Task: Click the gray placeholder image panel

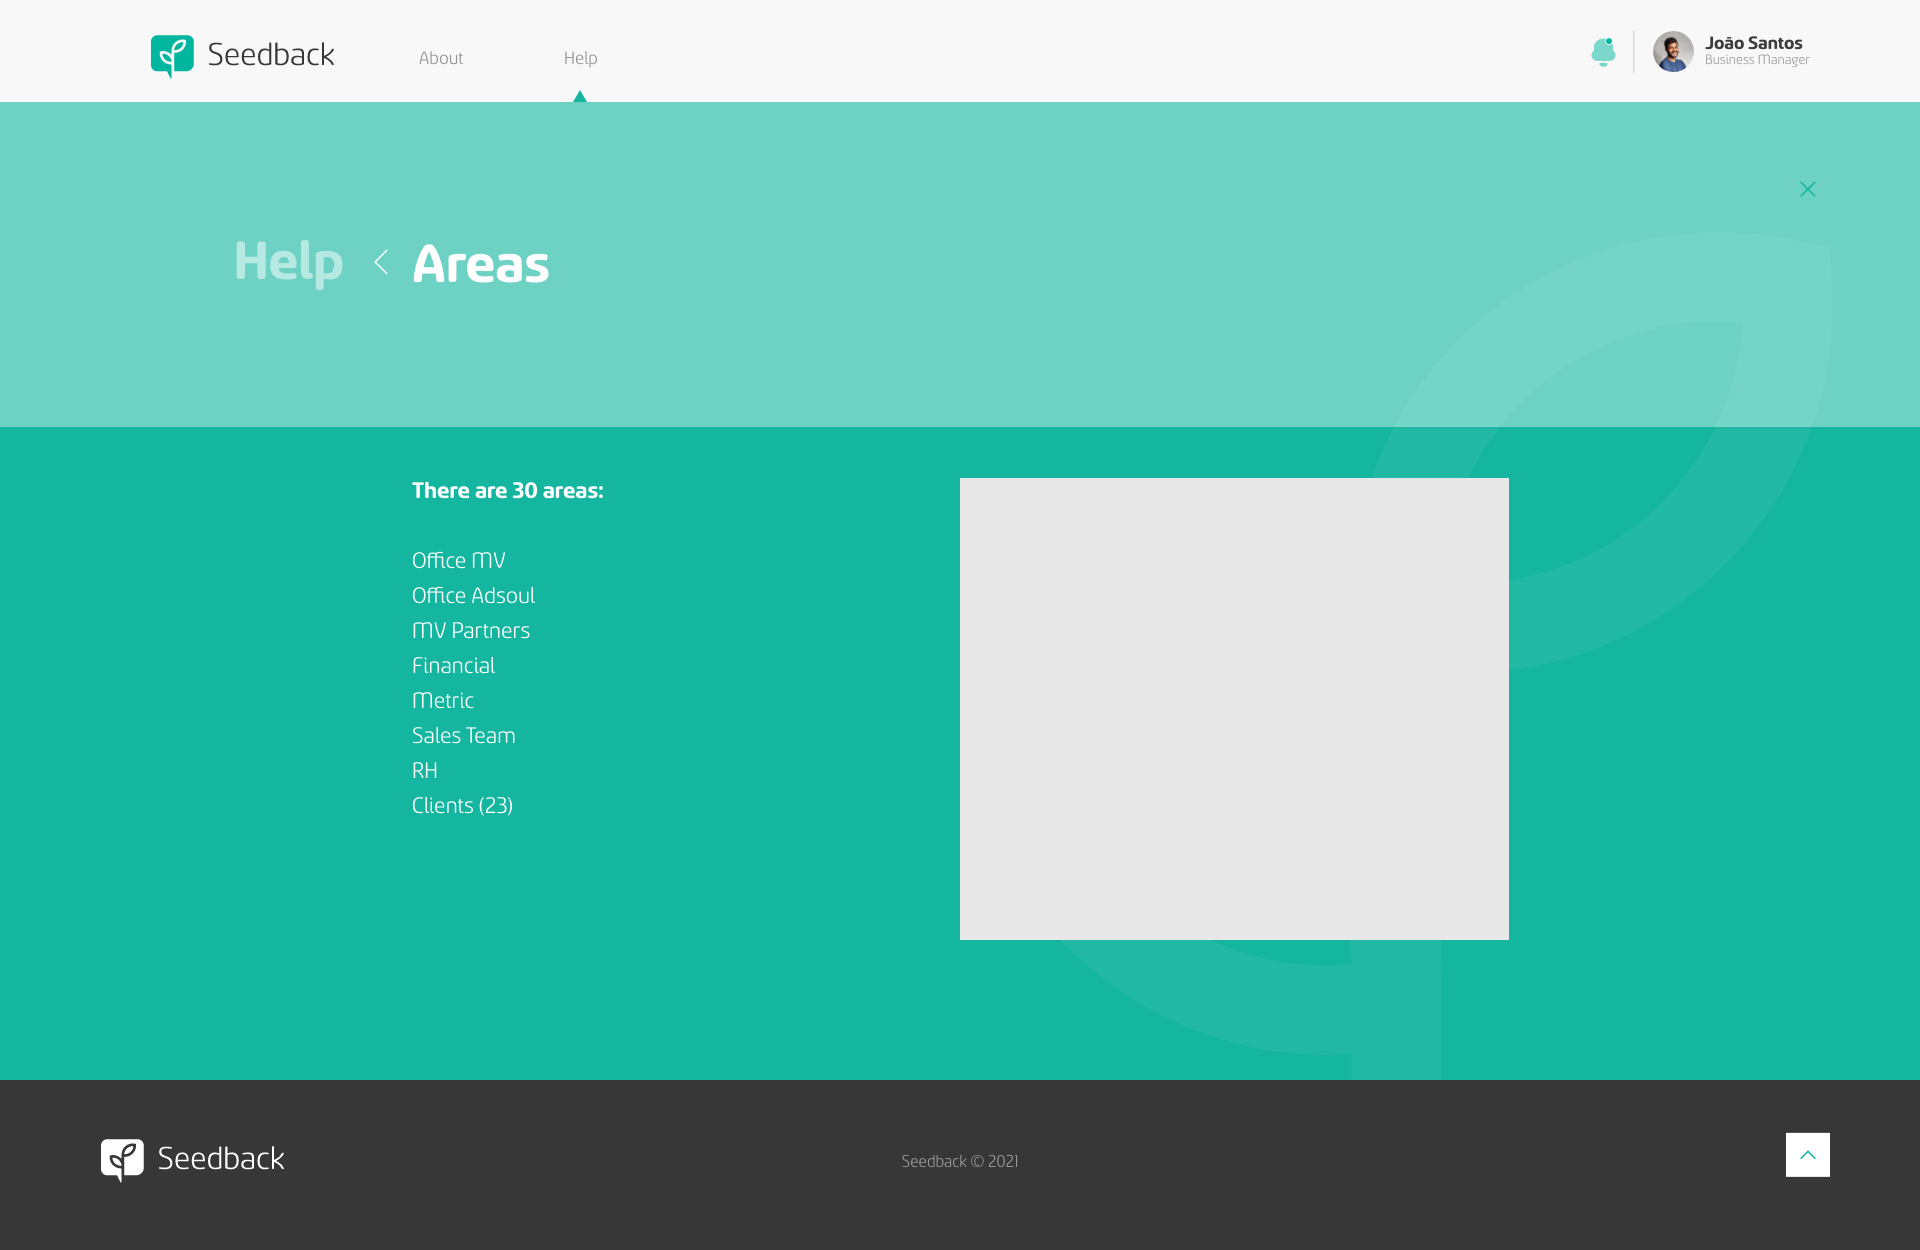Action: [x=1233, y=708]
